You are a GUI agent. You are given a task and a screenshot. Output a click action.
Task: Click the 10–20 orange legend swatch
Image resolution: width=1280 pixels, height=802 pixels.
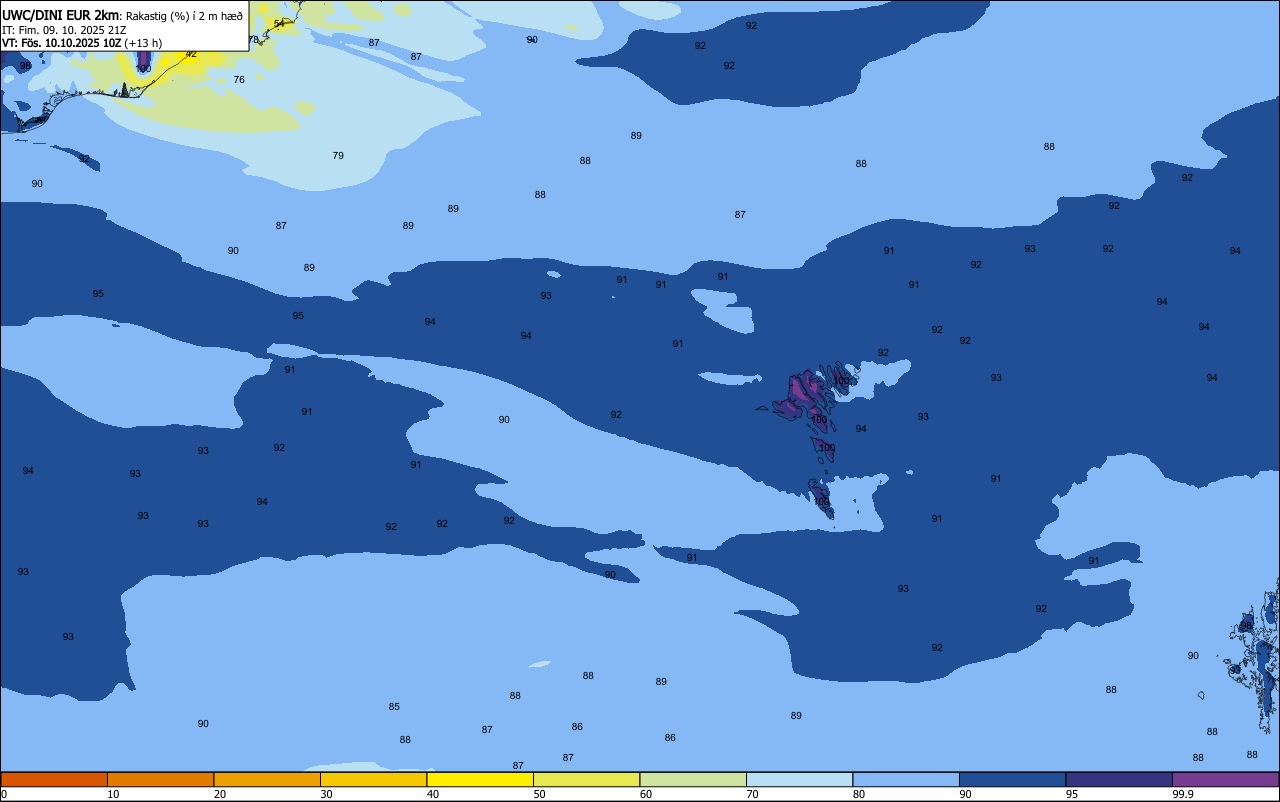[160, 779]
